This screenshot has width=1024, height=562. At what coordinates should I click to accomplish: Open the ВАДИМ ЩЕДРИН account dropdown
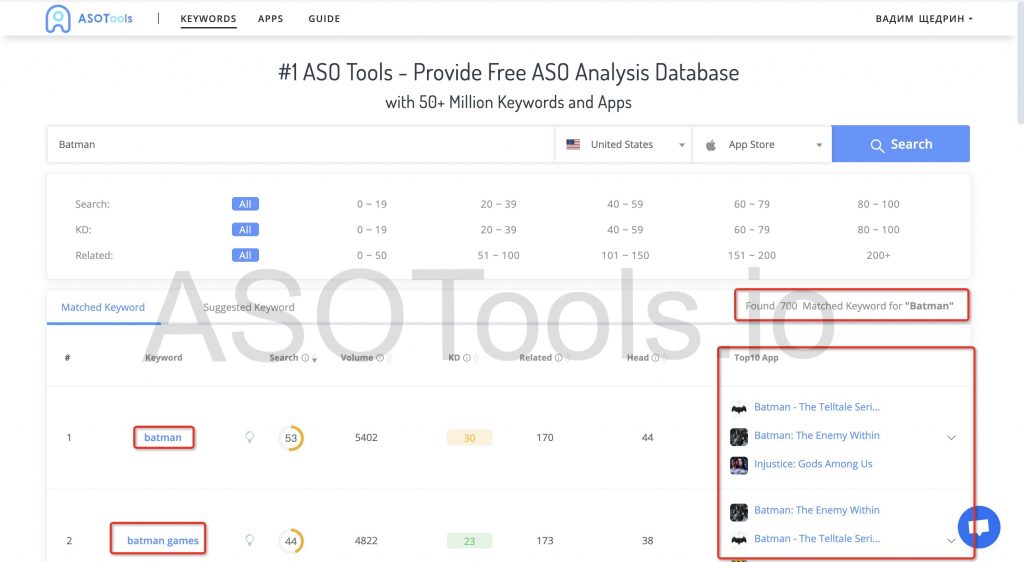point(923,18)
